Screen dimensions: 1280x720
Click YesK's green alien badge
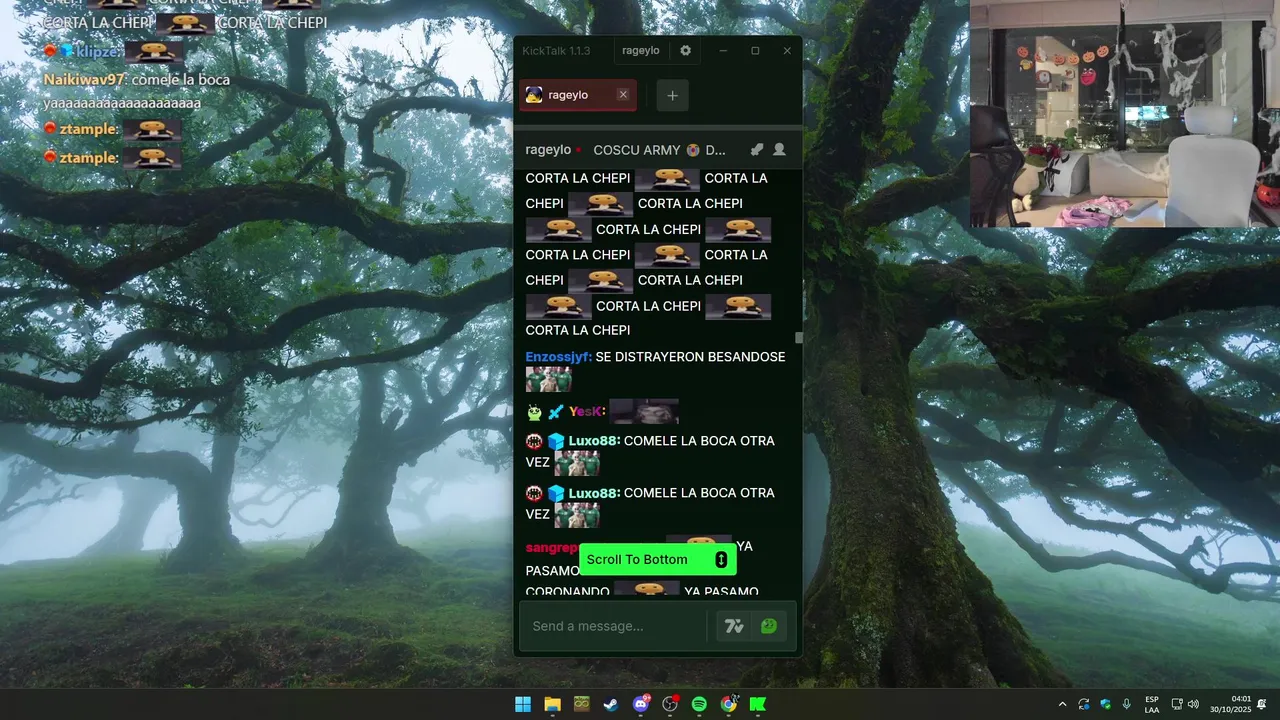coord(535,412)
